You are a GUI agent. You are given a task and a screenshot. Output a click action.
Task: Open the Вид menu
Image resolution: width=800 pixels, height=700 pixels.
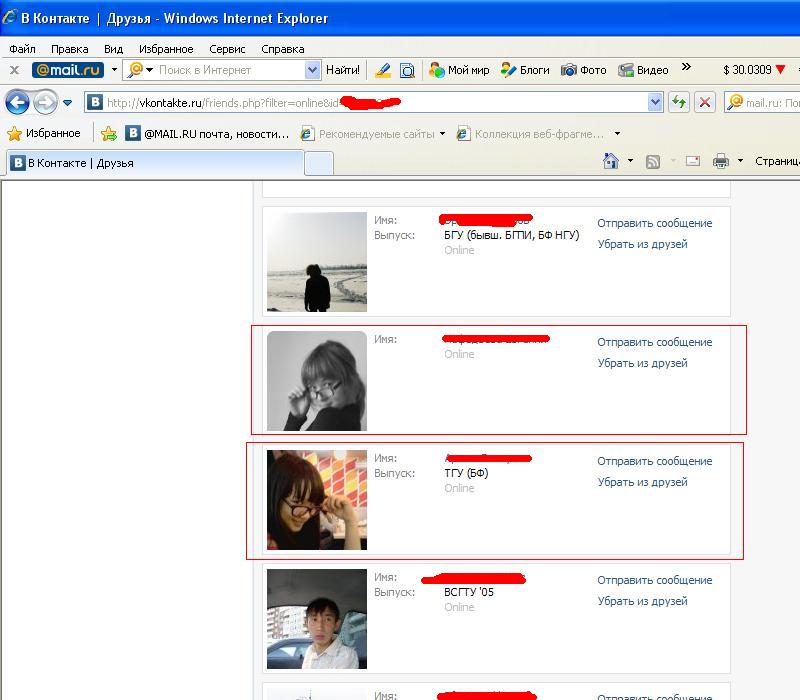click(x=113, y=49)
